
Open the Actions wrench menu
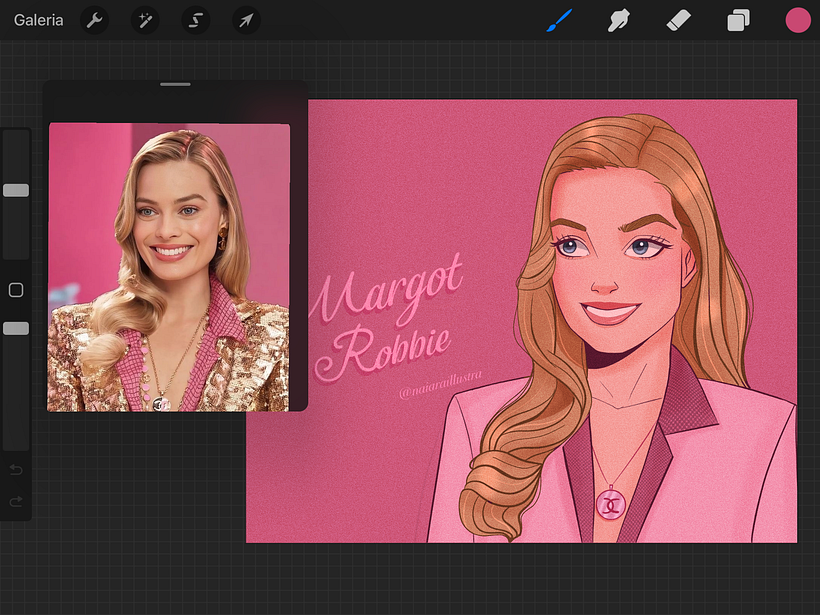[94, 20]
